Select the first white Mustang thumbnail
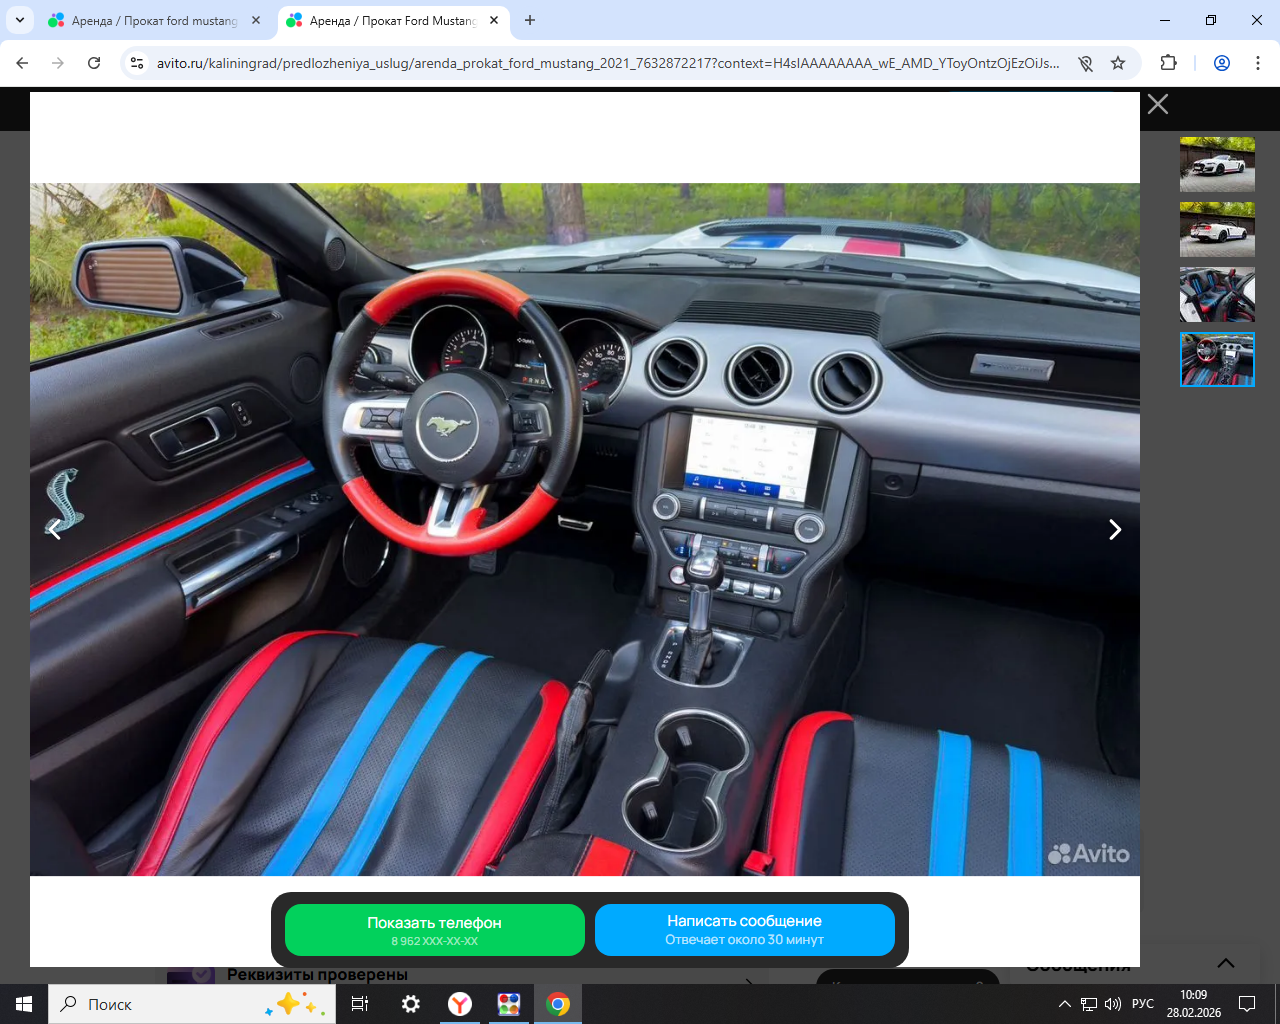The height and width of the screenshot is (1024, 1280). pyautogui.click(x=1217, y=164)
